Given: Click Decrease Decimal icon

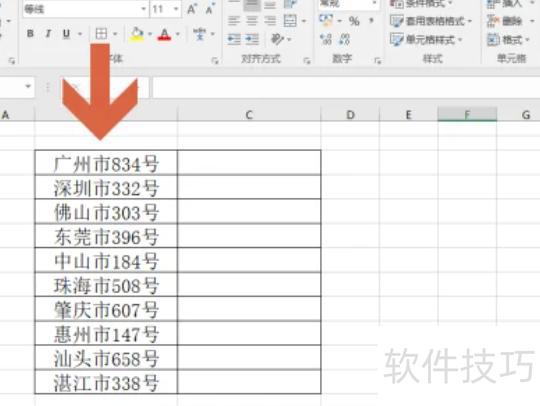Looking at the screenshot, I should 344,39.
